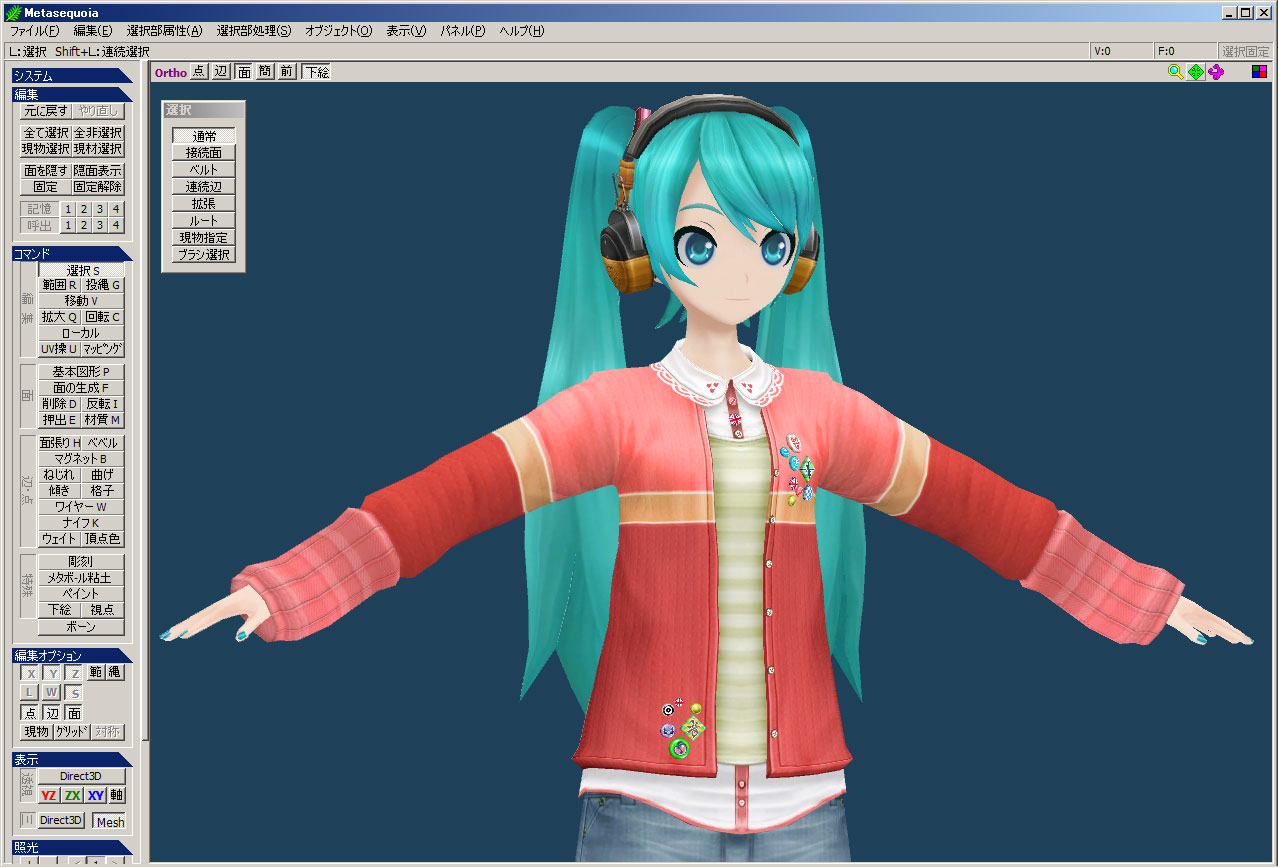
Task: Toggle the 縄 lasso selection option
Action: tap(116, 673)
